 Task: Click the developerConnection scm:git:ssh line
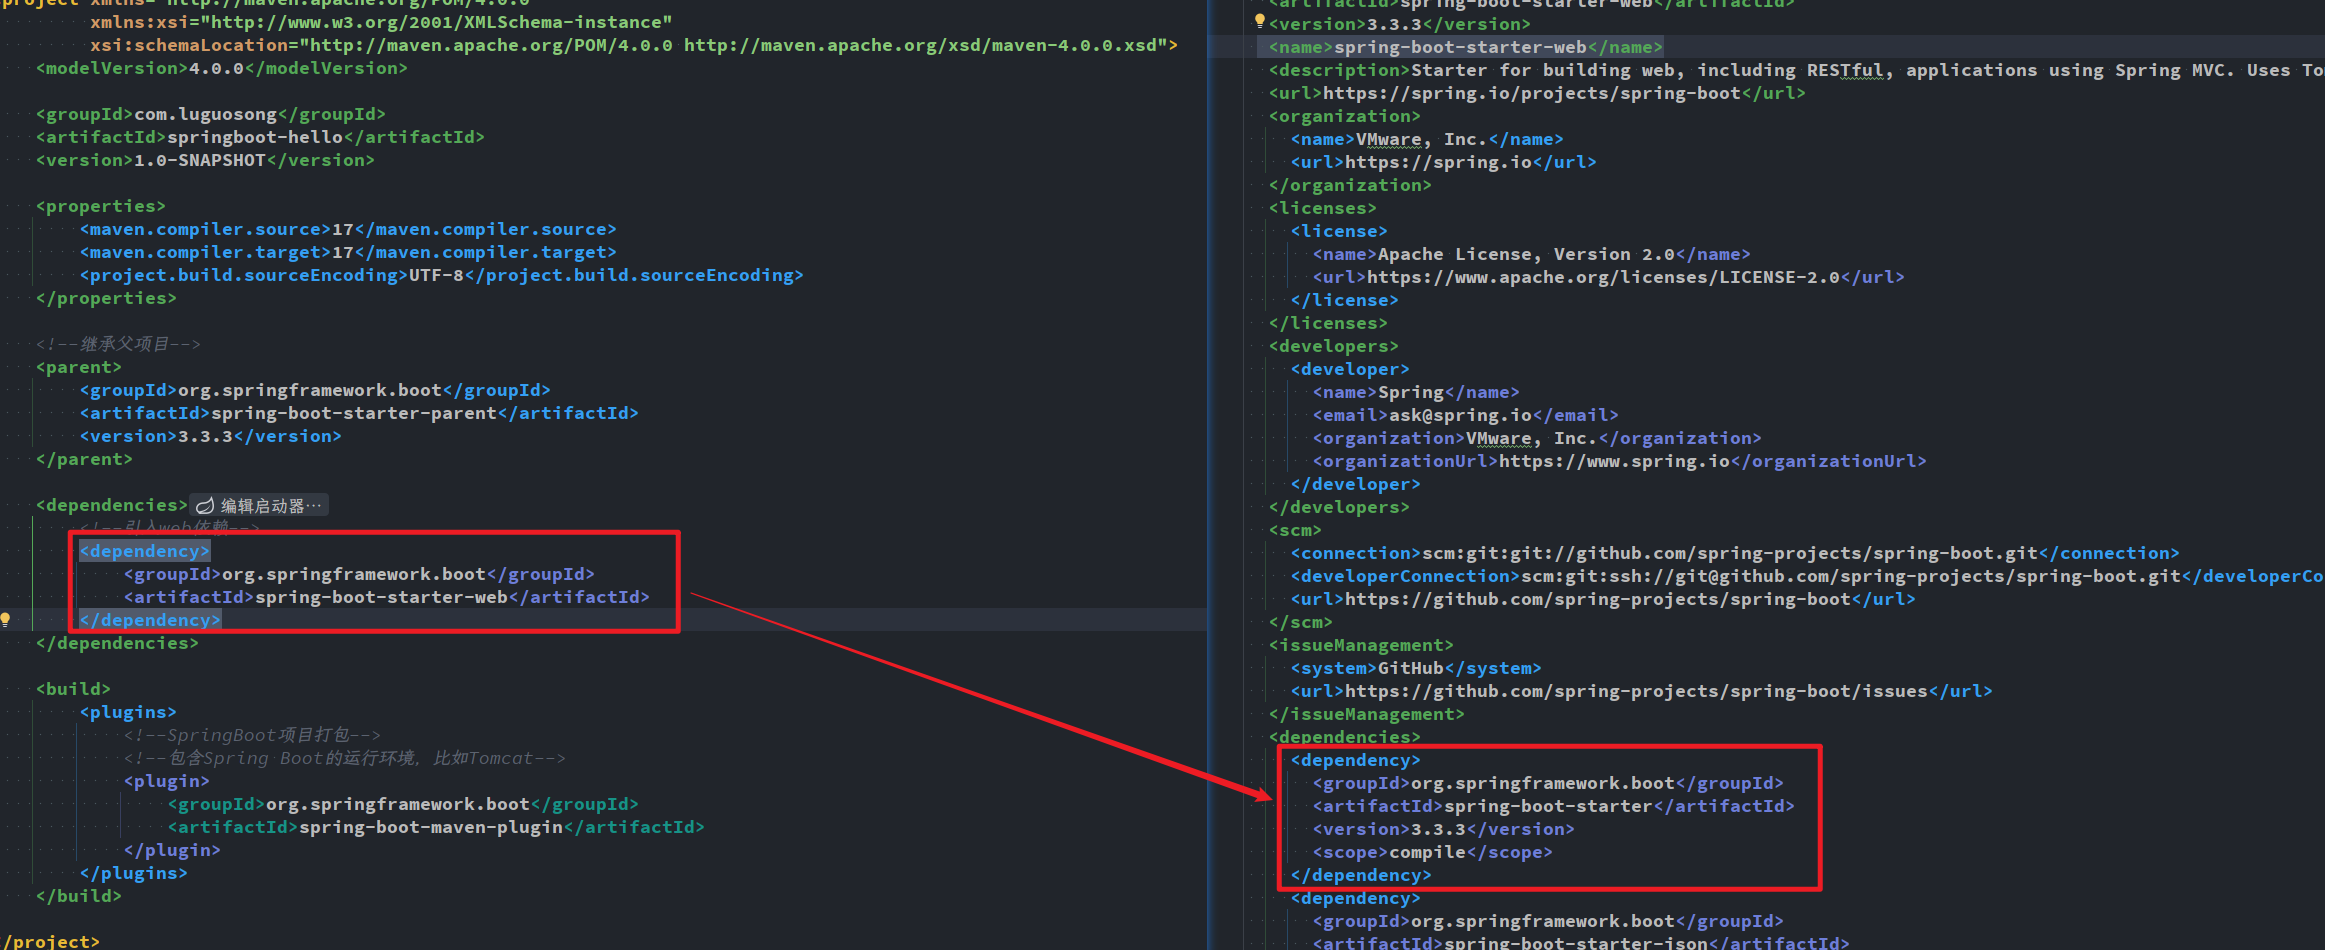[x=1807, y=576]
